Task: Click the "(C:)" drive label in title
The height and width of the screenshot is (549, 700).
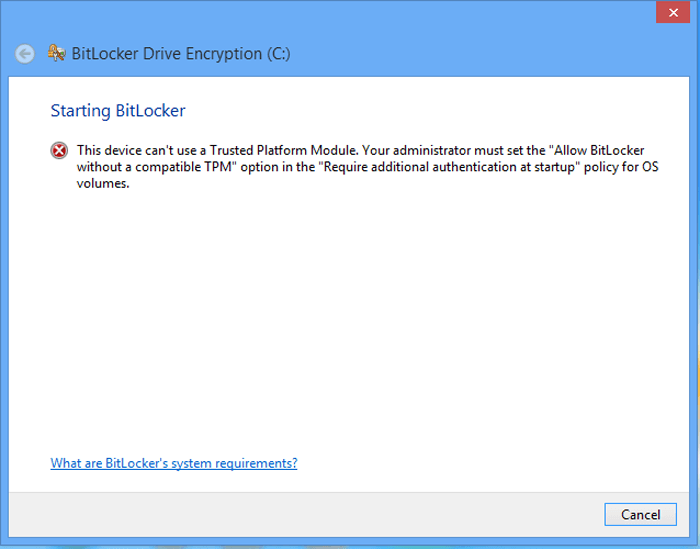Action: [271, 54]
